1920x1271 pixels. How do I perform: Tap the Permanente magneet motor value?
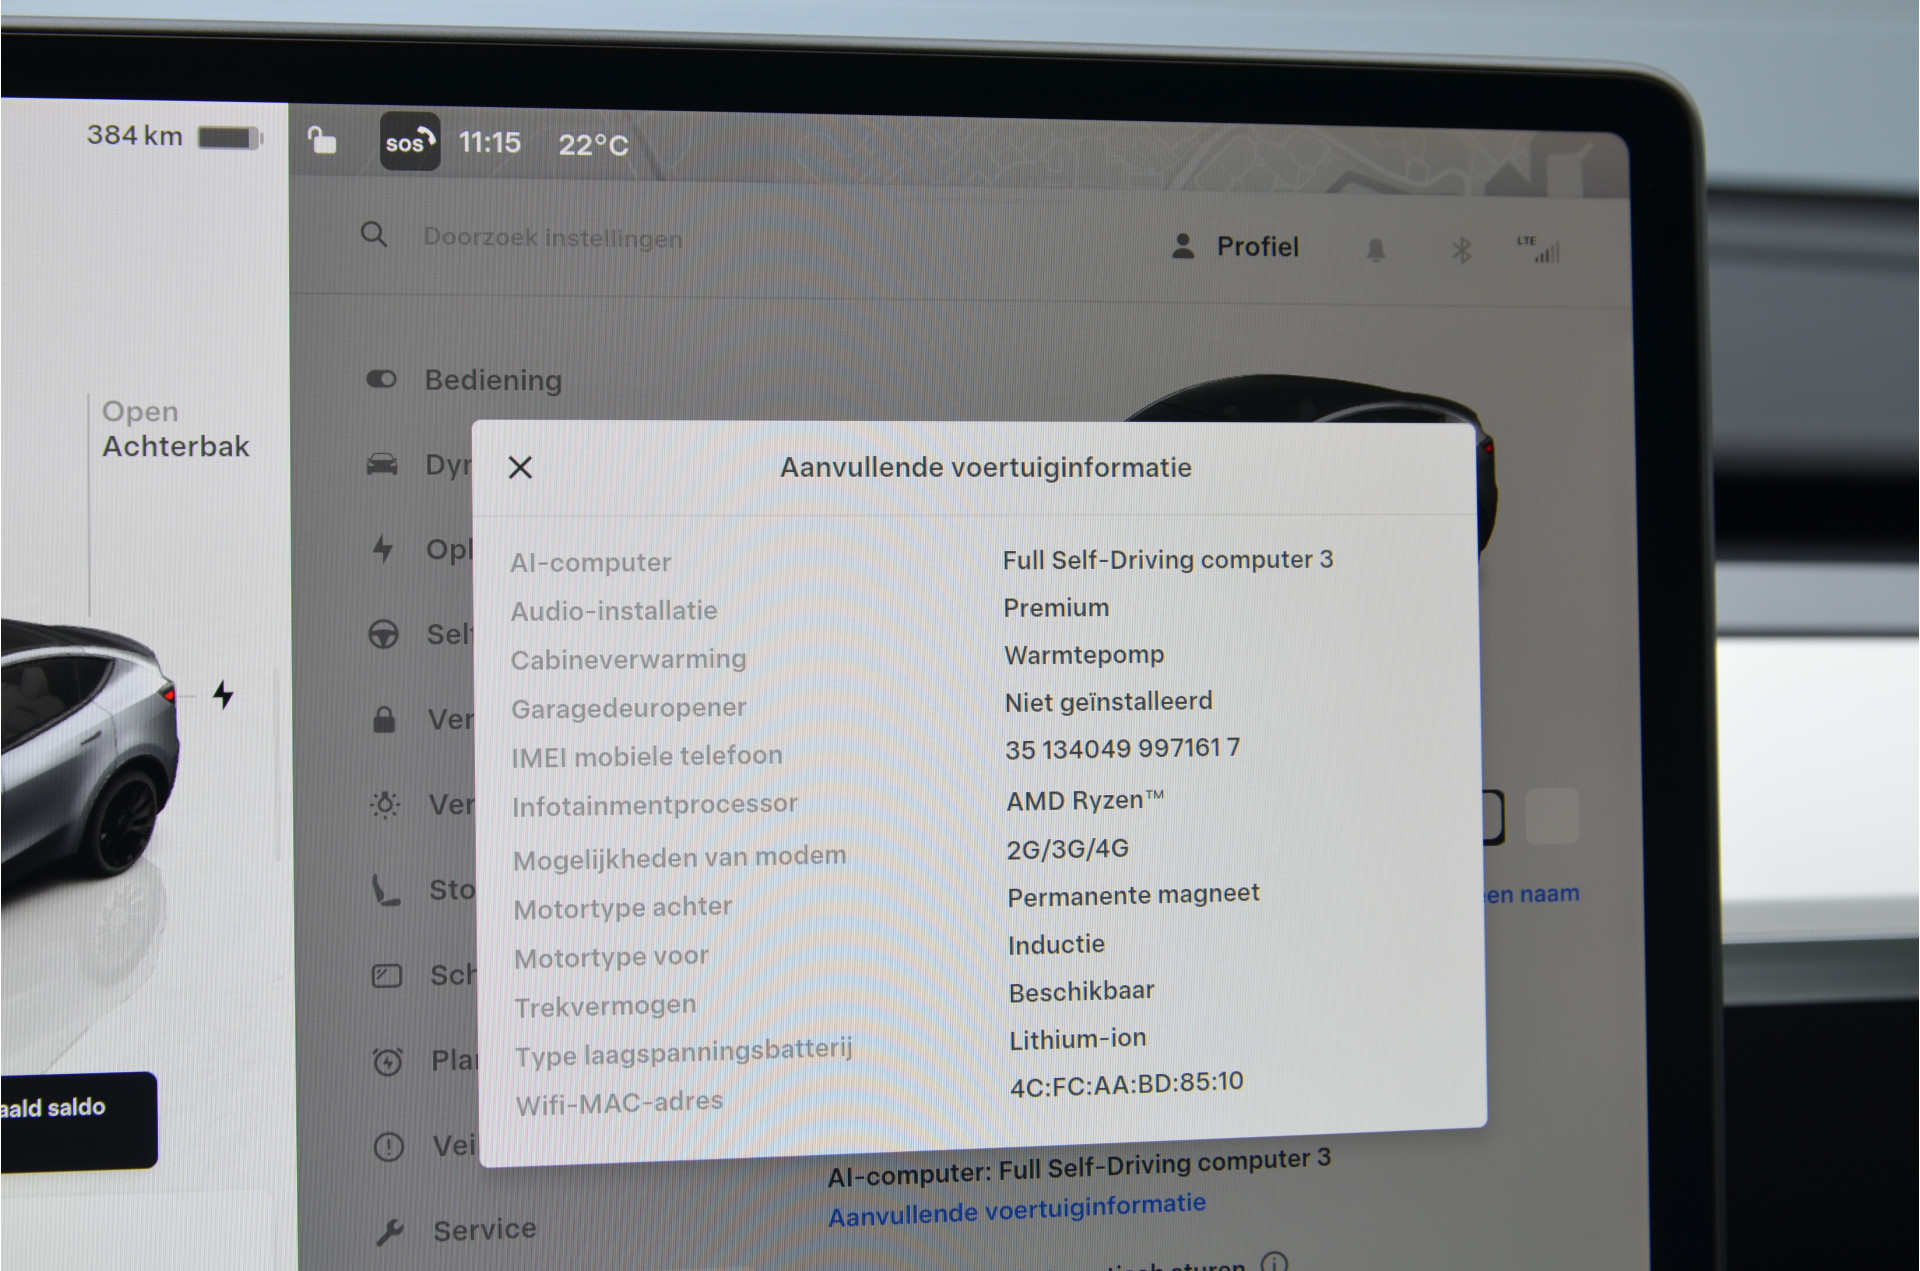tap(1134, 895)
